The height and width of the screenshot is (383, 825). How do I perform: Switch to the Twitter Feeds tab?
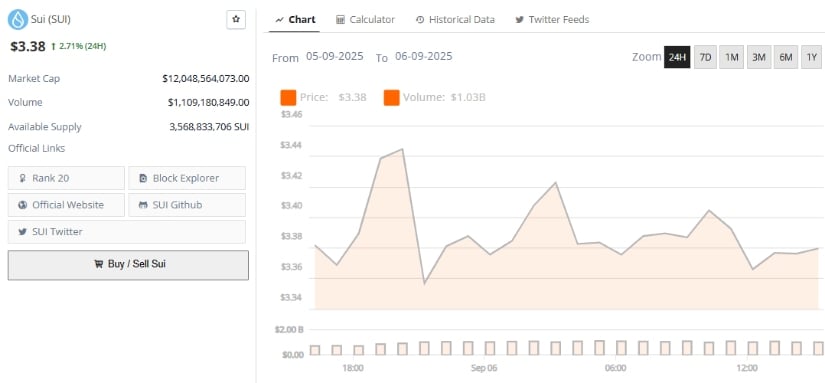point(552,19)
